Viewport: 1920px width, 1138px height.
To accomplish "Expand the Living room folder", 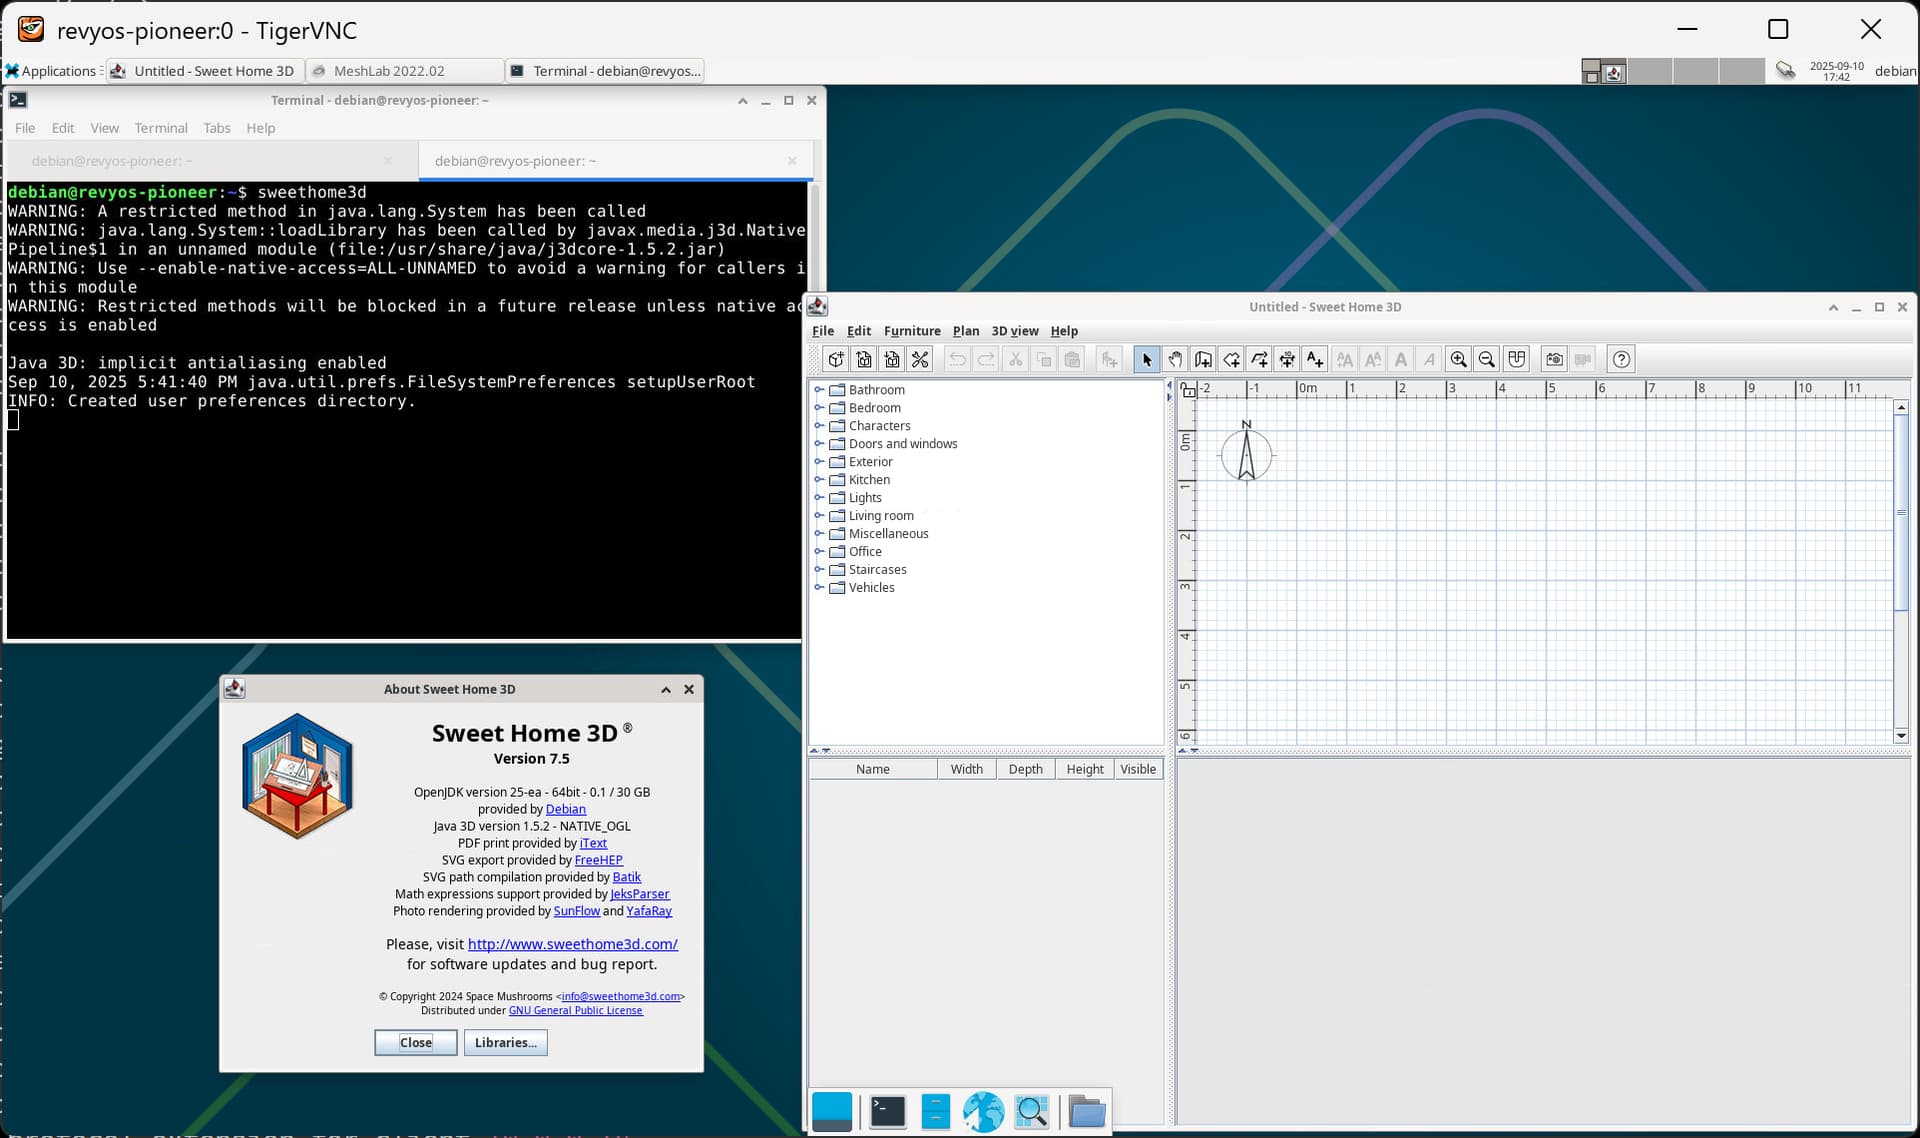I will (x=819, y=516).
